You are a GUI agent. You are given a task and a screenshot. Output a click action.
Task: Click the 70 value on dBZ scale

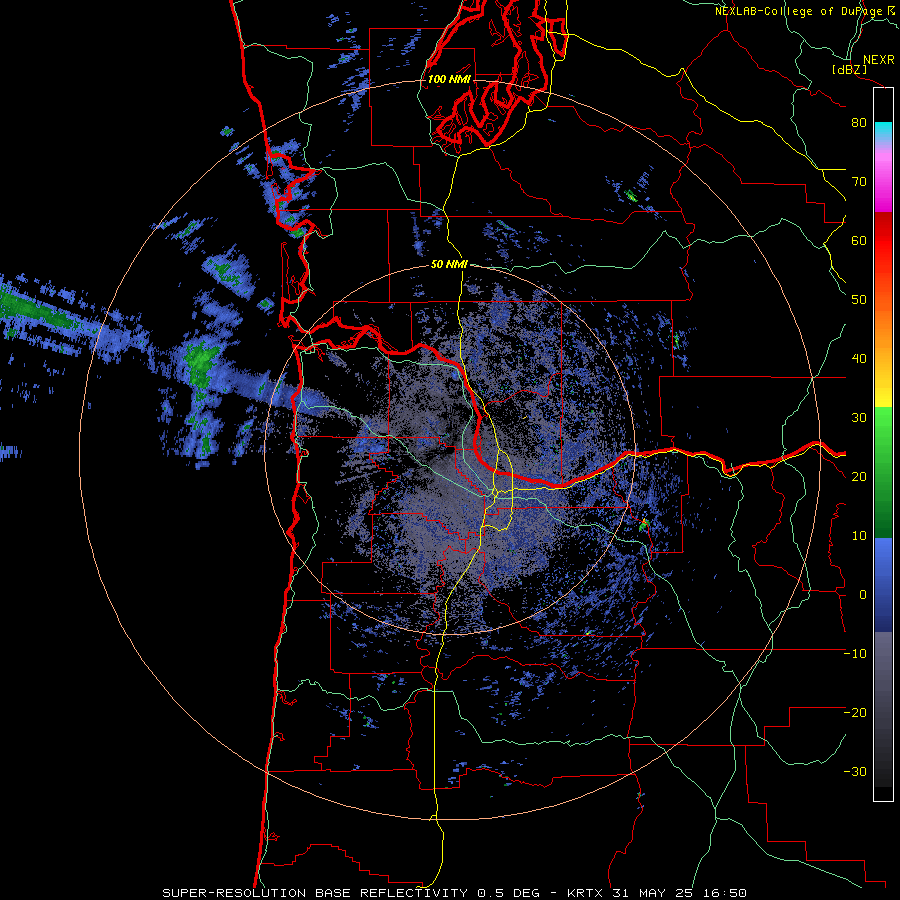click(859, 182)
